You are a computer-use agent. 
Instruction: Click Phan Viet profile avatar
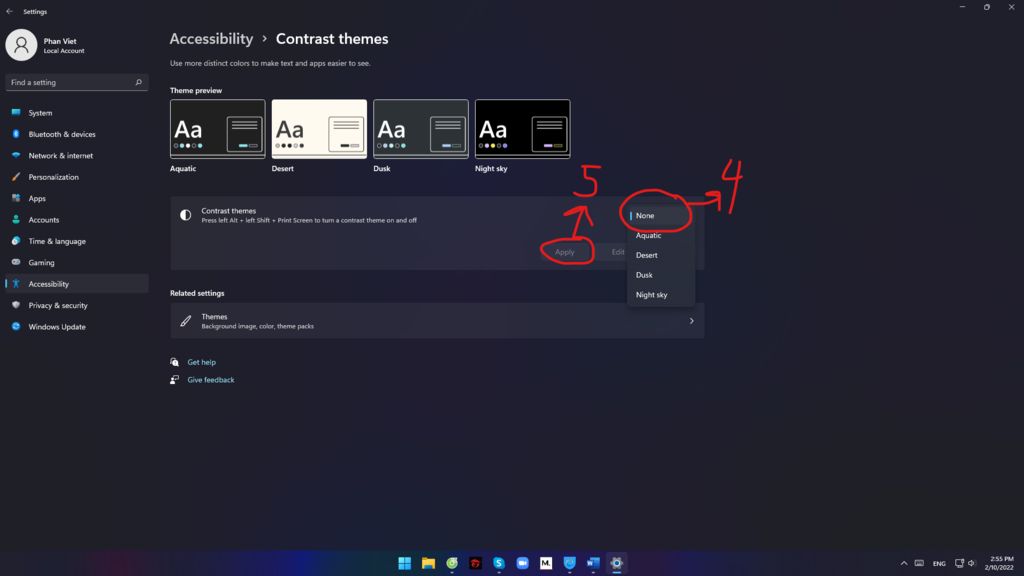[21, 45]
